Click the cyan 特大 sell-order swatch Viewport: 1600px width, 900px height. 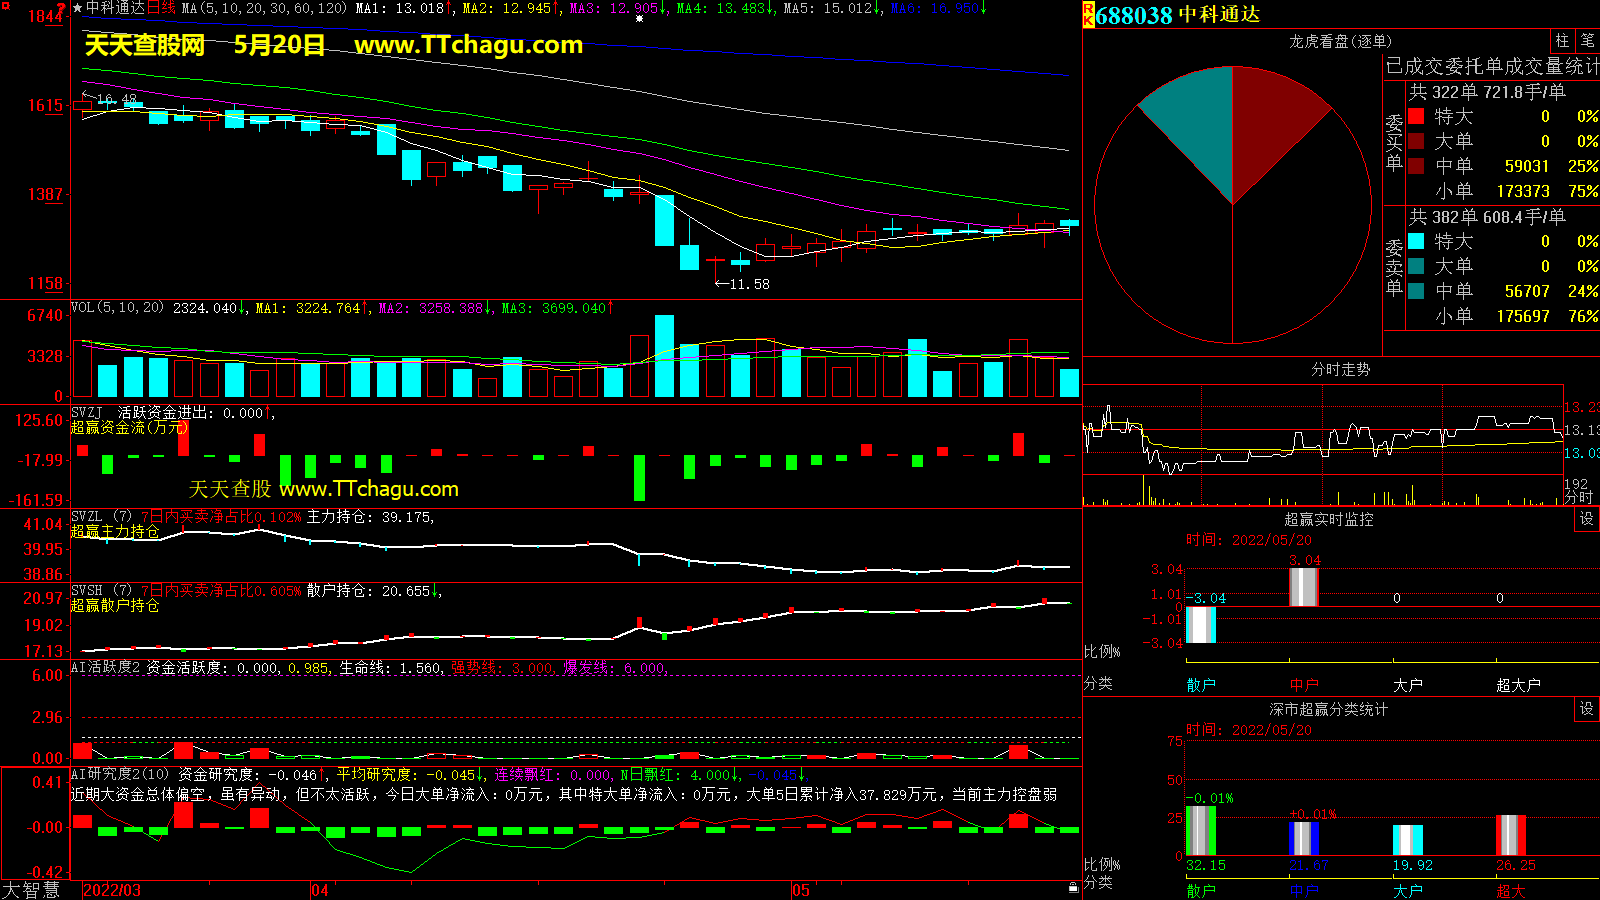pos(1416,241)
